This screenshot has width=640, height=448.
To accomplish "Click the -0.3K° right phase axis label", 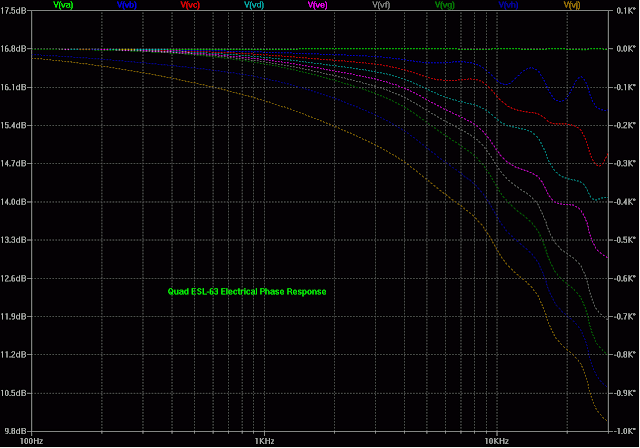I will coord(625,164).
